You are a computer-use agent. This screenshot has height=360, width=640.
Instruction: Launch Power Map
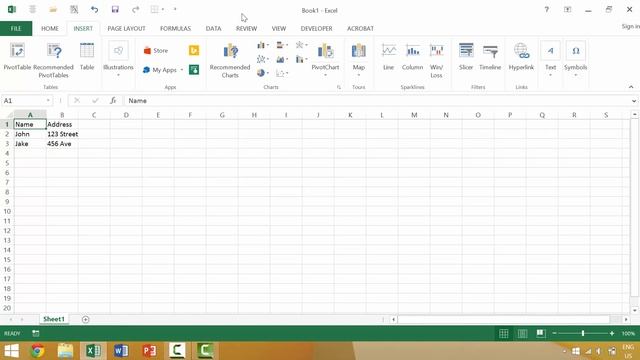point(358,57)
